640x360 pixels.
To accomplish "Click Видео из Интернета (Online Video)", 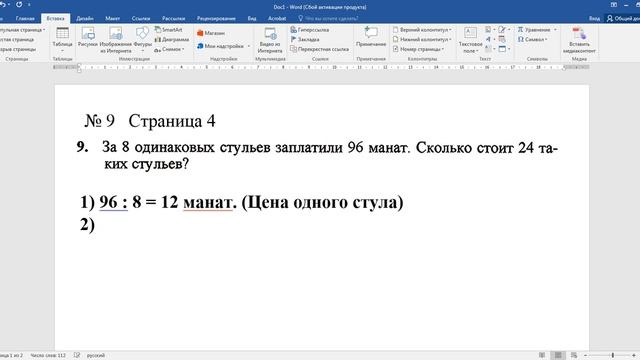I will coord(270,40).
